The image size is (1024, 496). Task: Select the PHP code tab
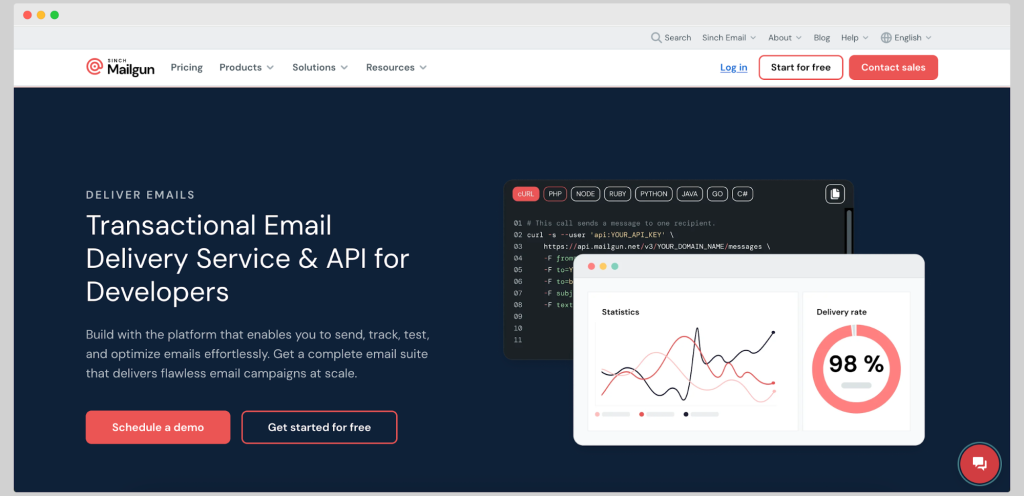point(555,194)
